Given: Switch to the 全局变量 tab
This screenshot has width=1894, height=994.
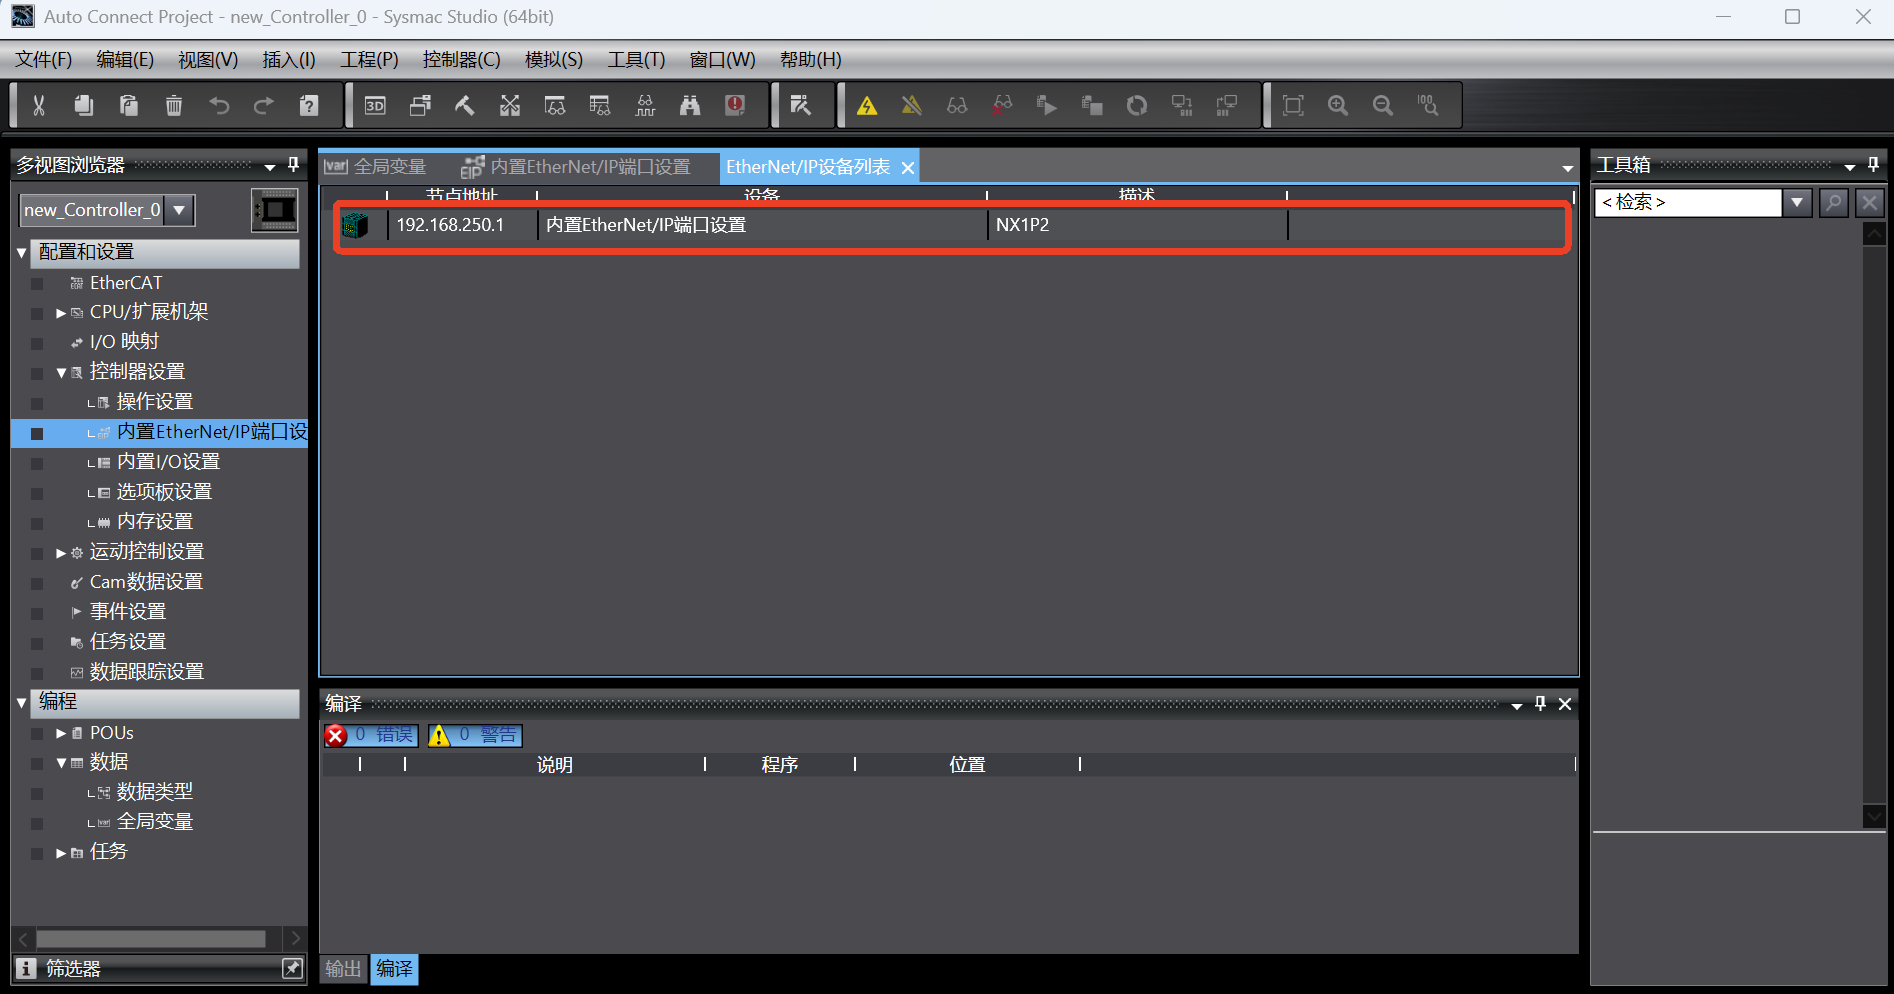Looking at the screenshot, I should [377, 167].
